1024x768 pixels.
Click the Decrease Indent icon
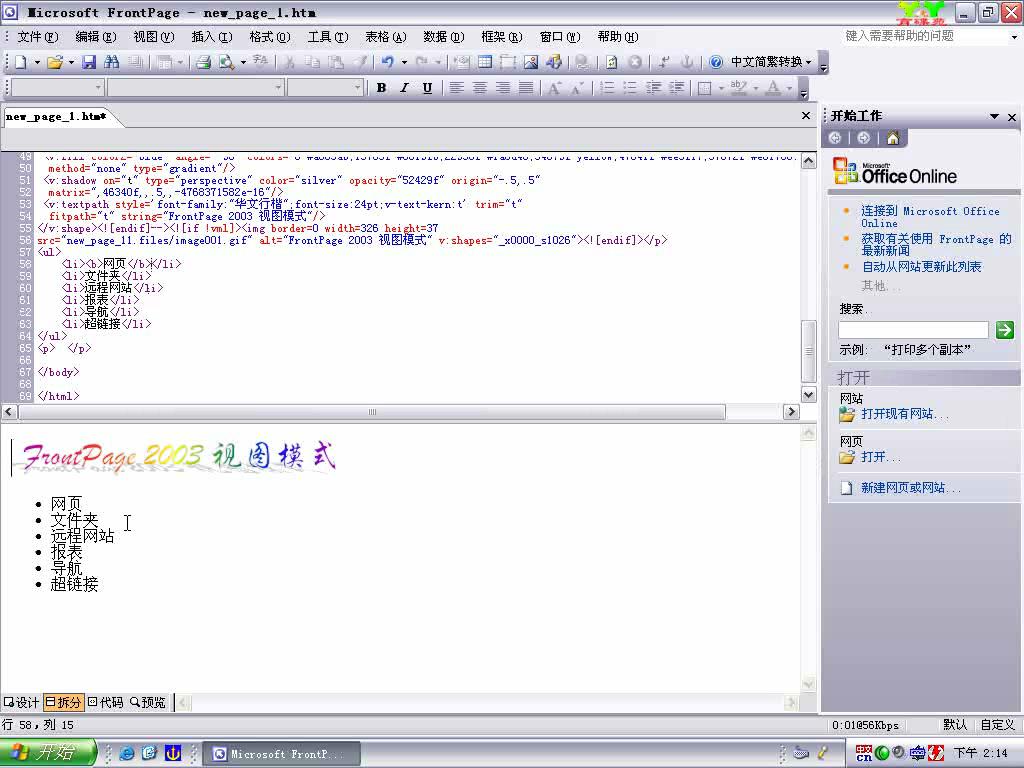(x=654, y=88)
